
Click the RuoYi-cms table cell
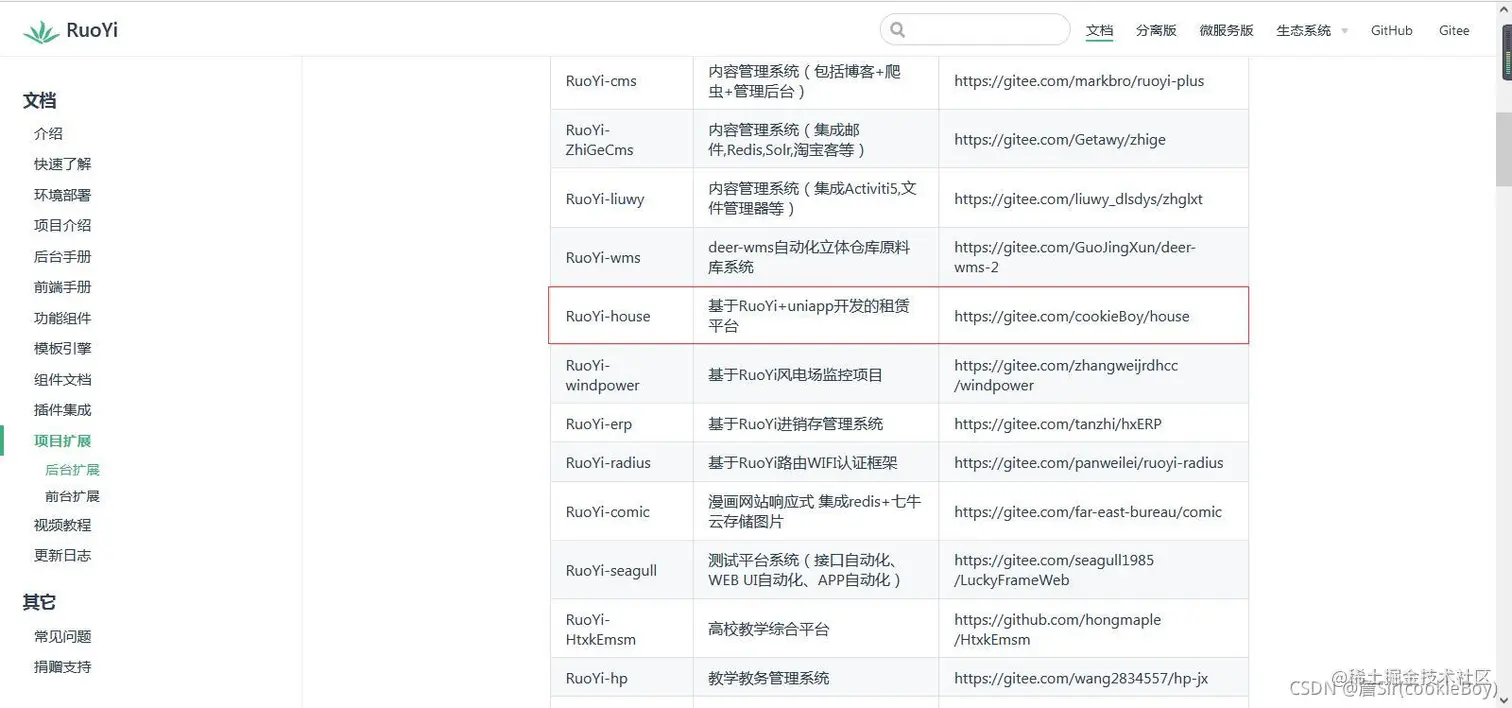pos(621,81)
